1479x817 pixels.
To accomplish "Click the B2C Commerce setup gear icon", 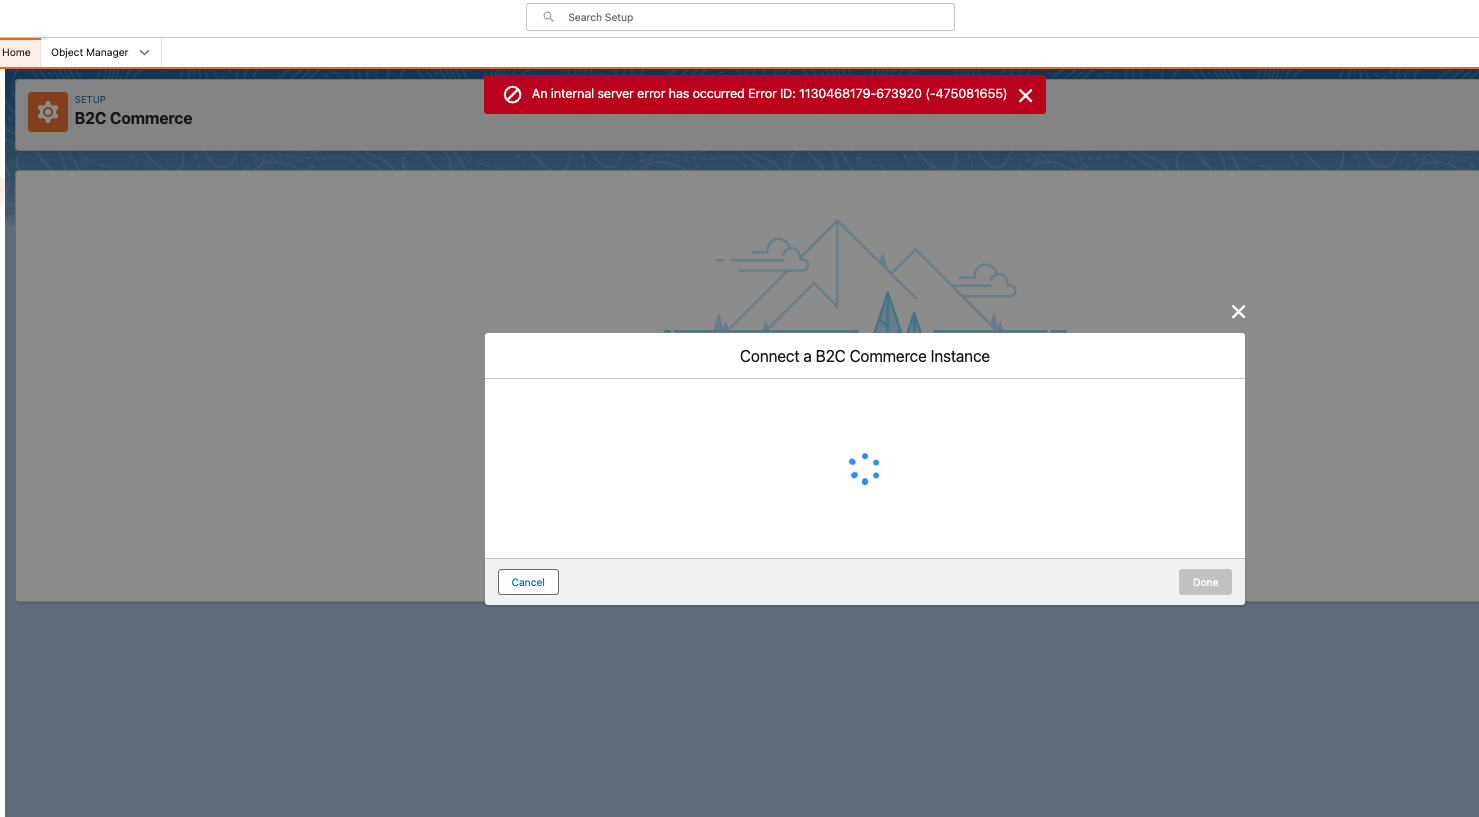I will pos(48,112).
